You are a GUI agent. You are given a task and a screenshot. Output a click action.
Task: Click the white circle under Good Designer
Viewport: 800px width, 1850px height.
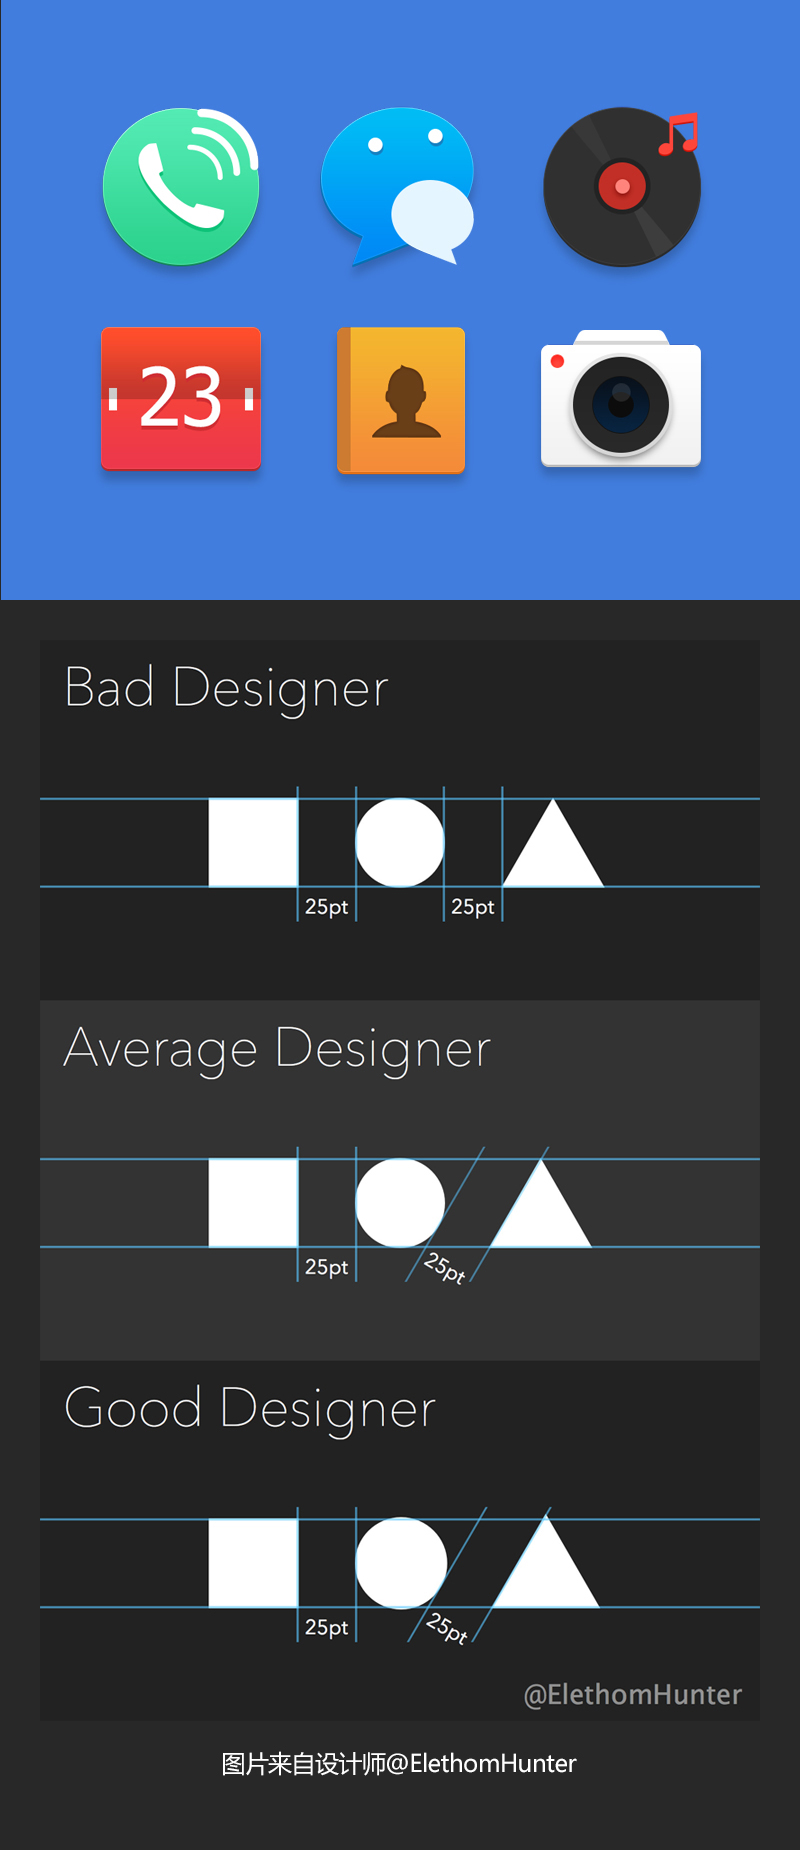(401, 1563)
